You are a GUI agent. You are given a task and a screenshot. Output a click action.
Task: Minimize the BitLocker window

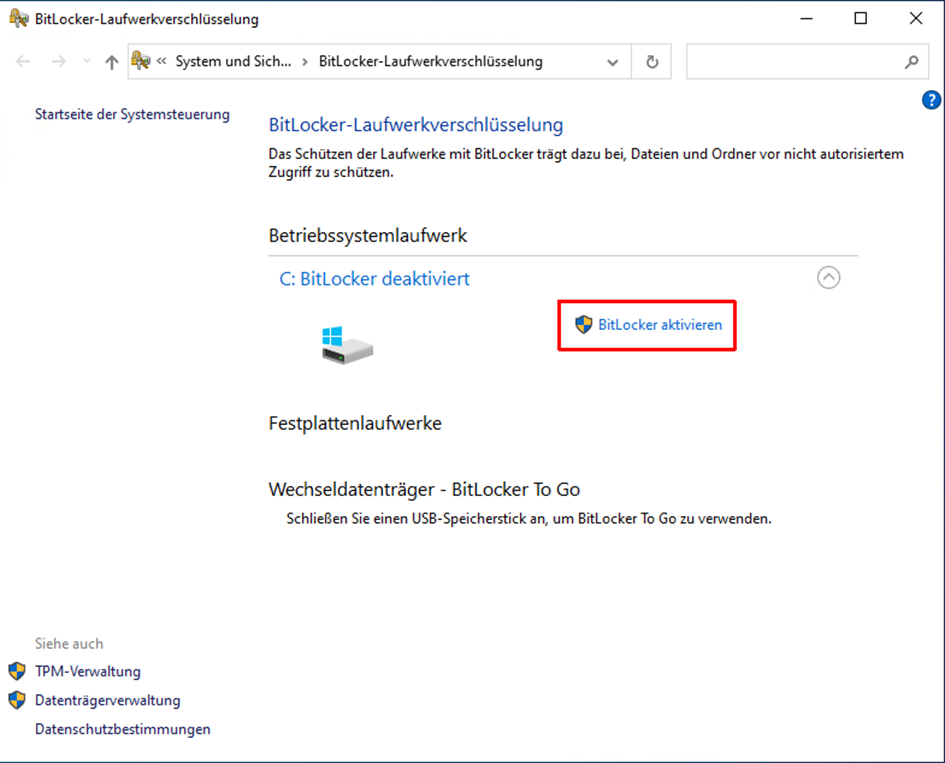pos(806,19)
